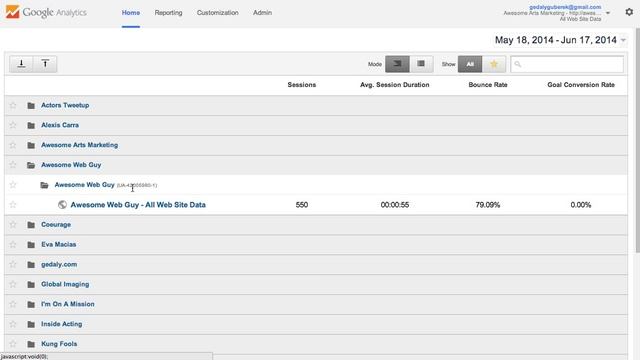The height and width of the screenshot is (360, 640).
Task: Star the Kung Fools account
Action: tap(13, 344)
